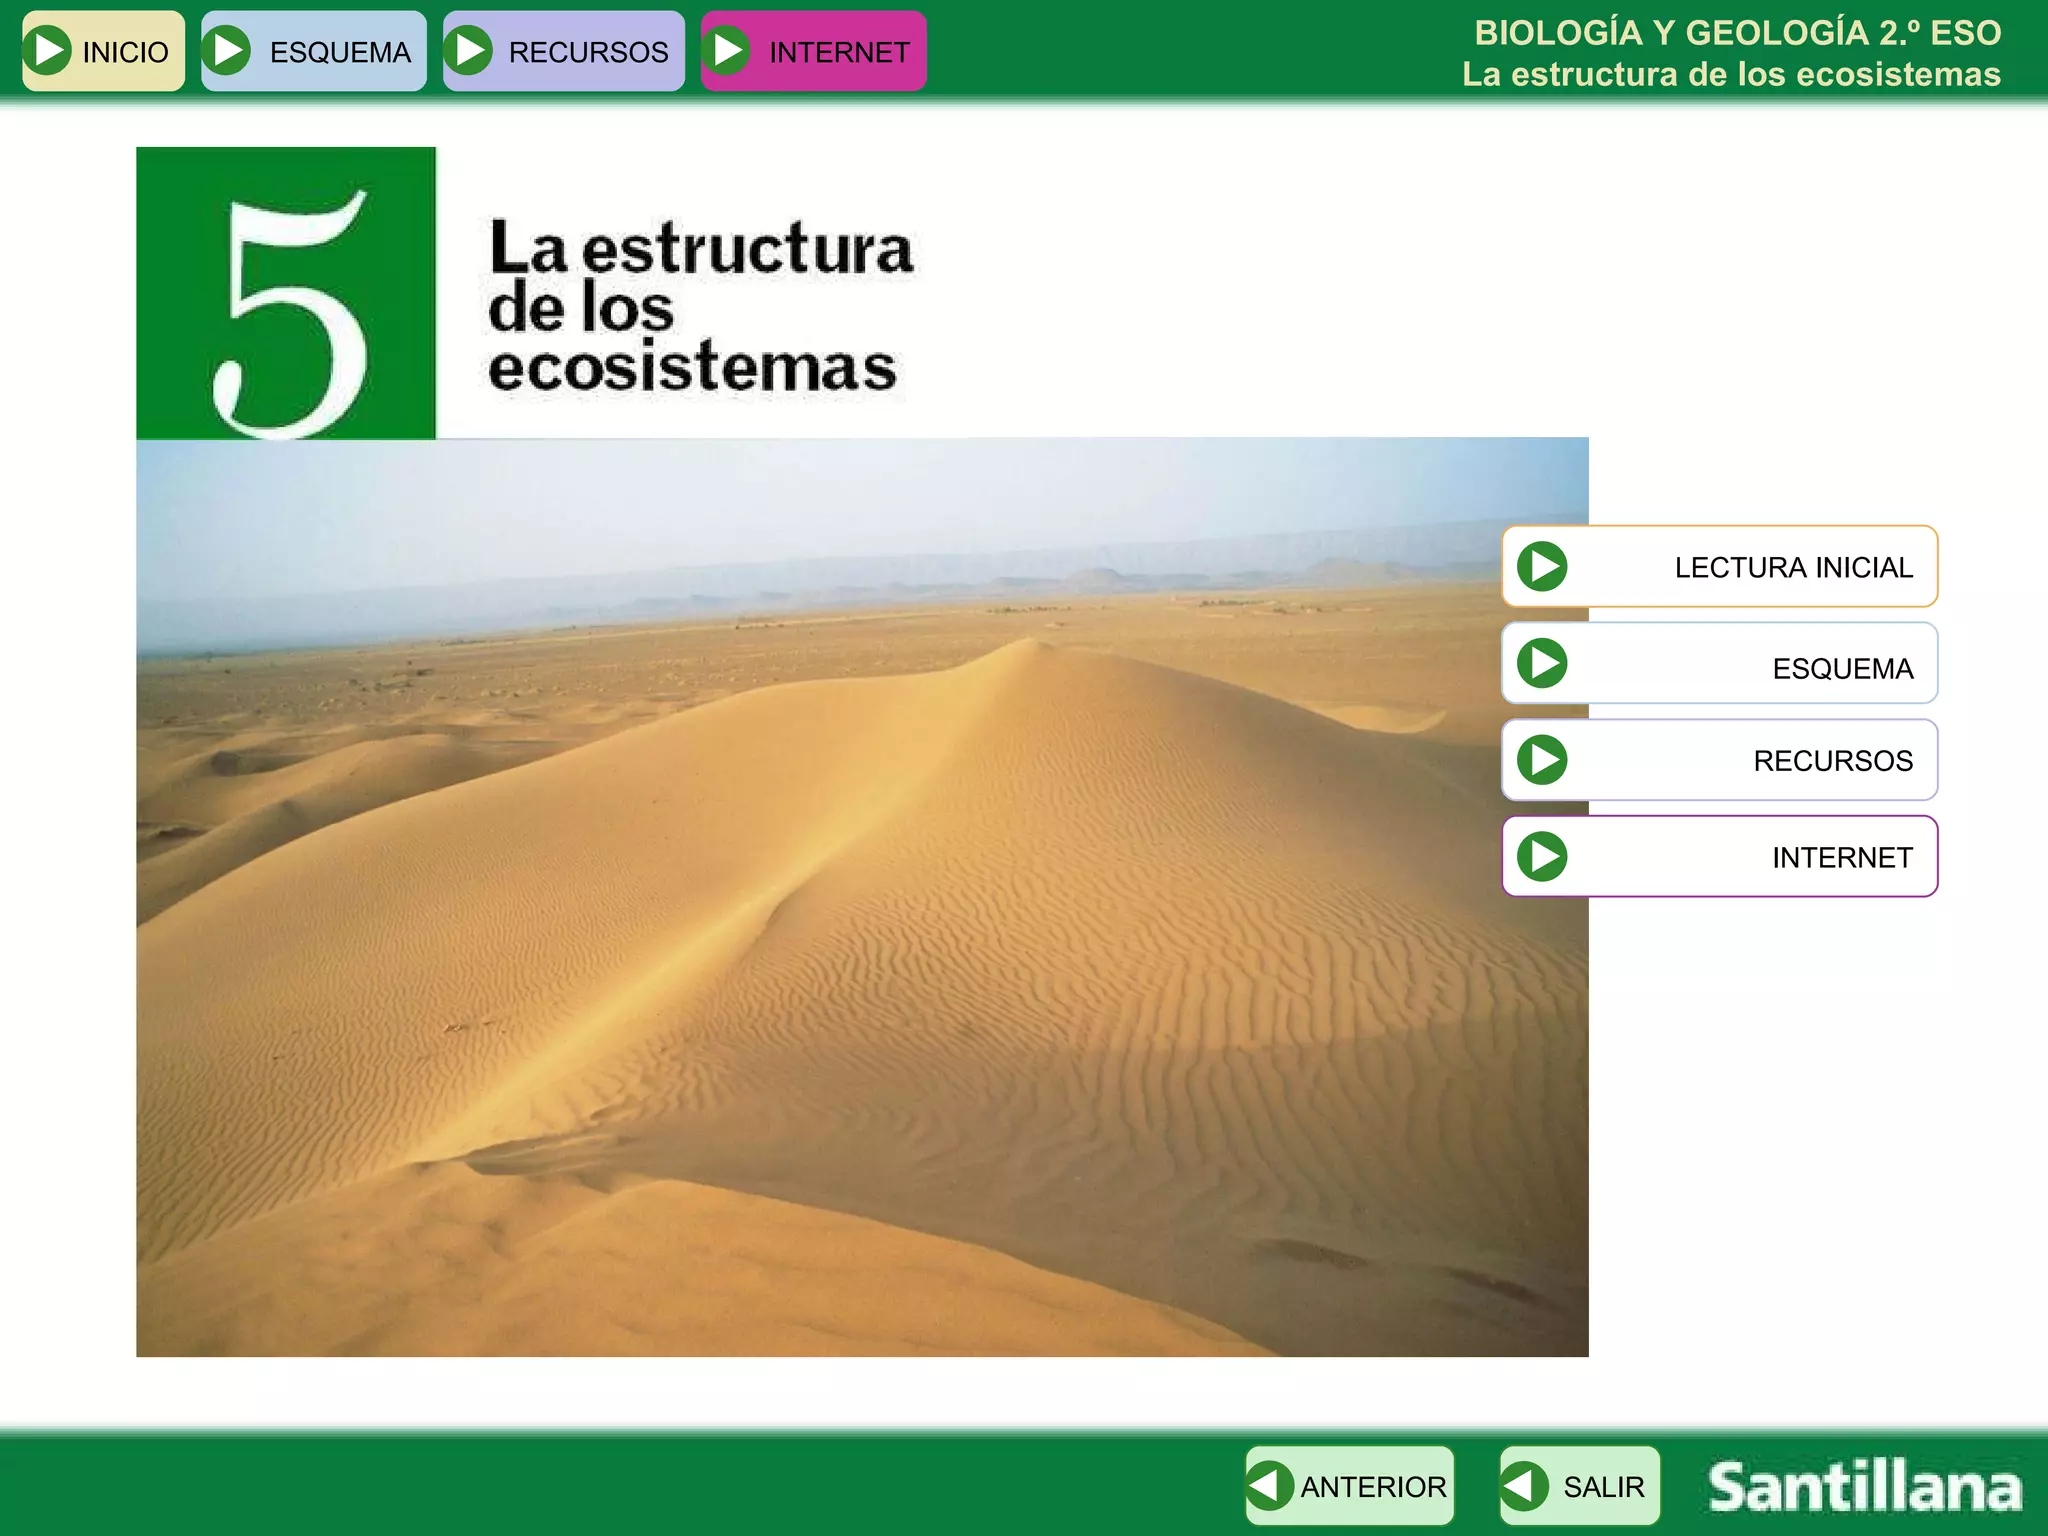Go to the INTERNET top tab label
Screen dimensions: 2048x1536
point(839,52)
